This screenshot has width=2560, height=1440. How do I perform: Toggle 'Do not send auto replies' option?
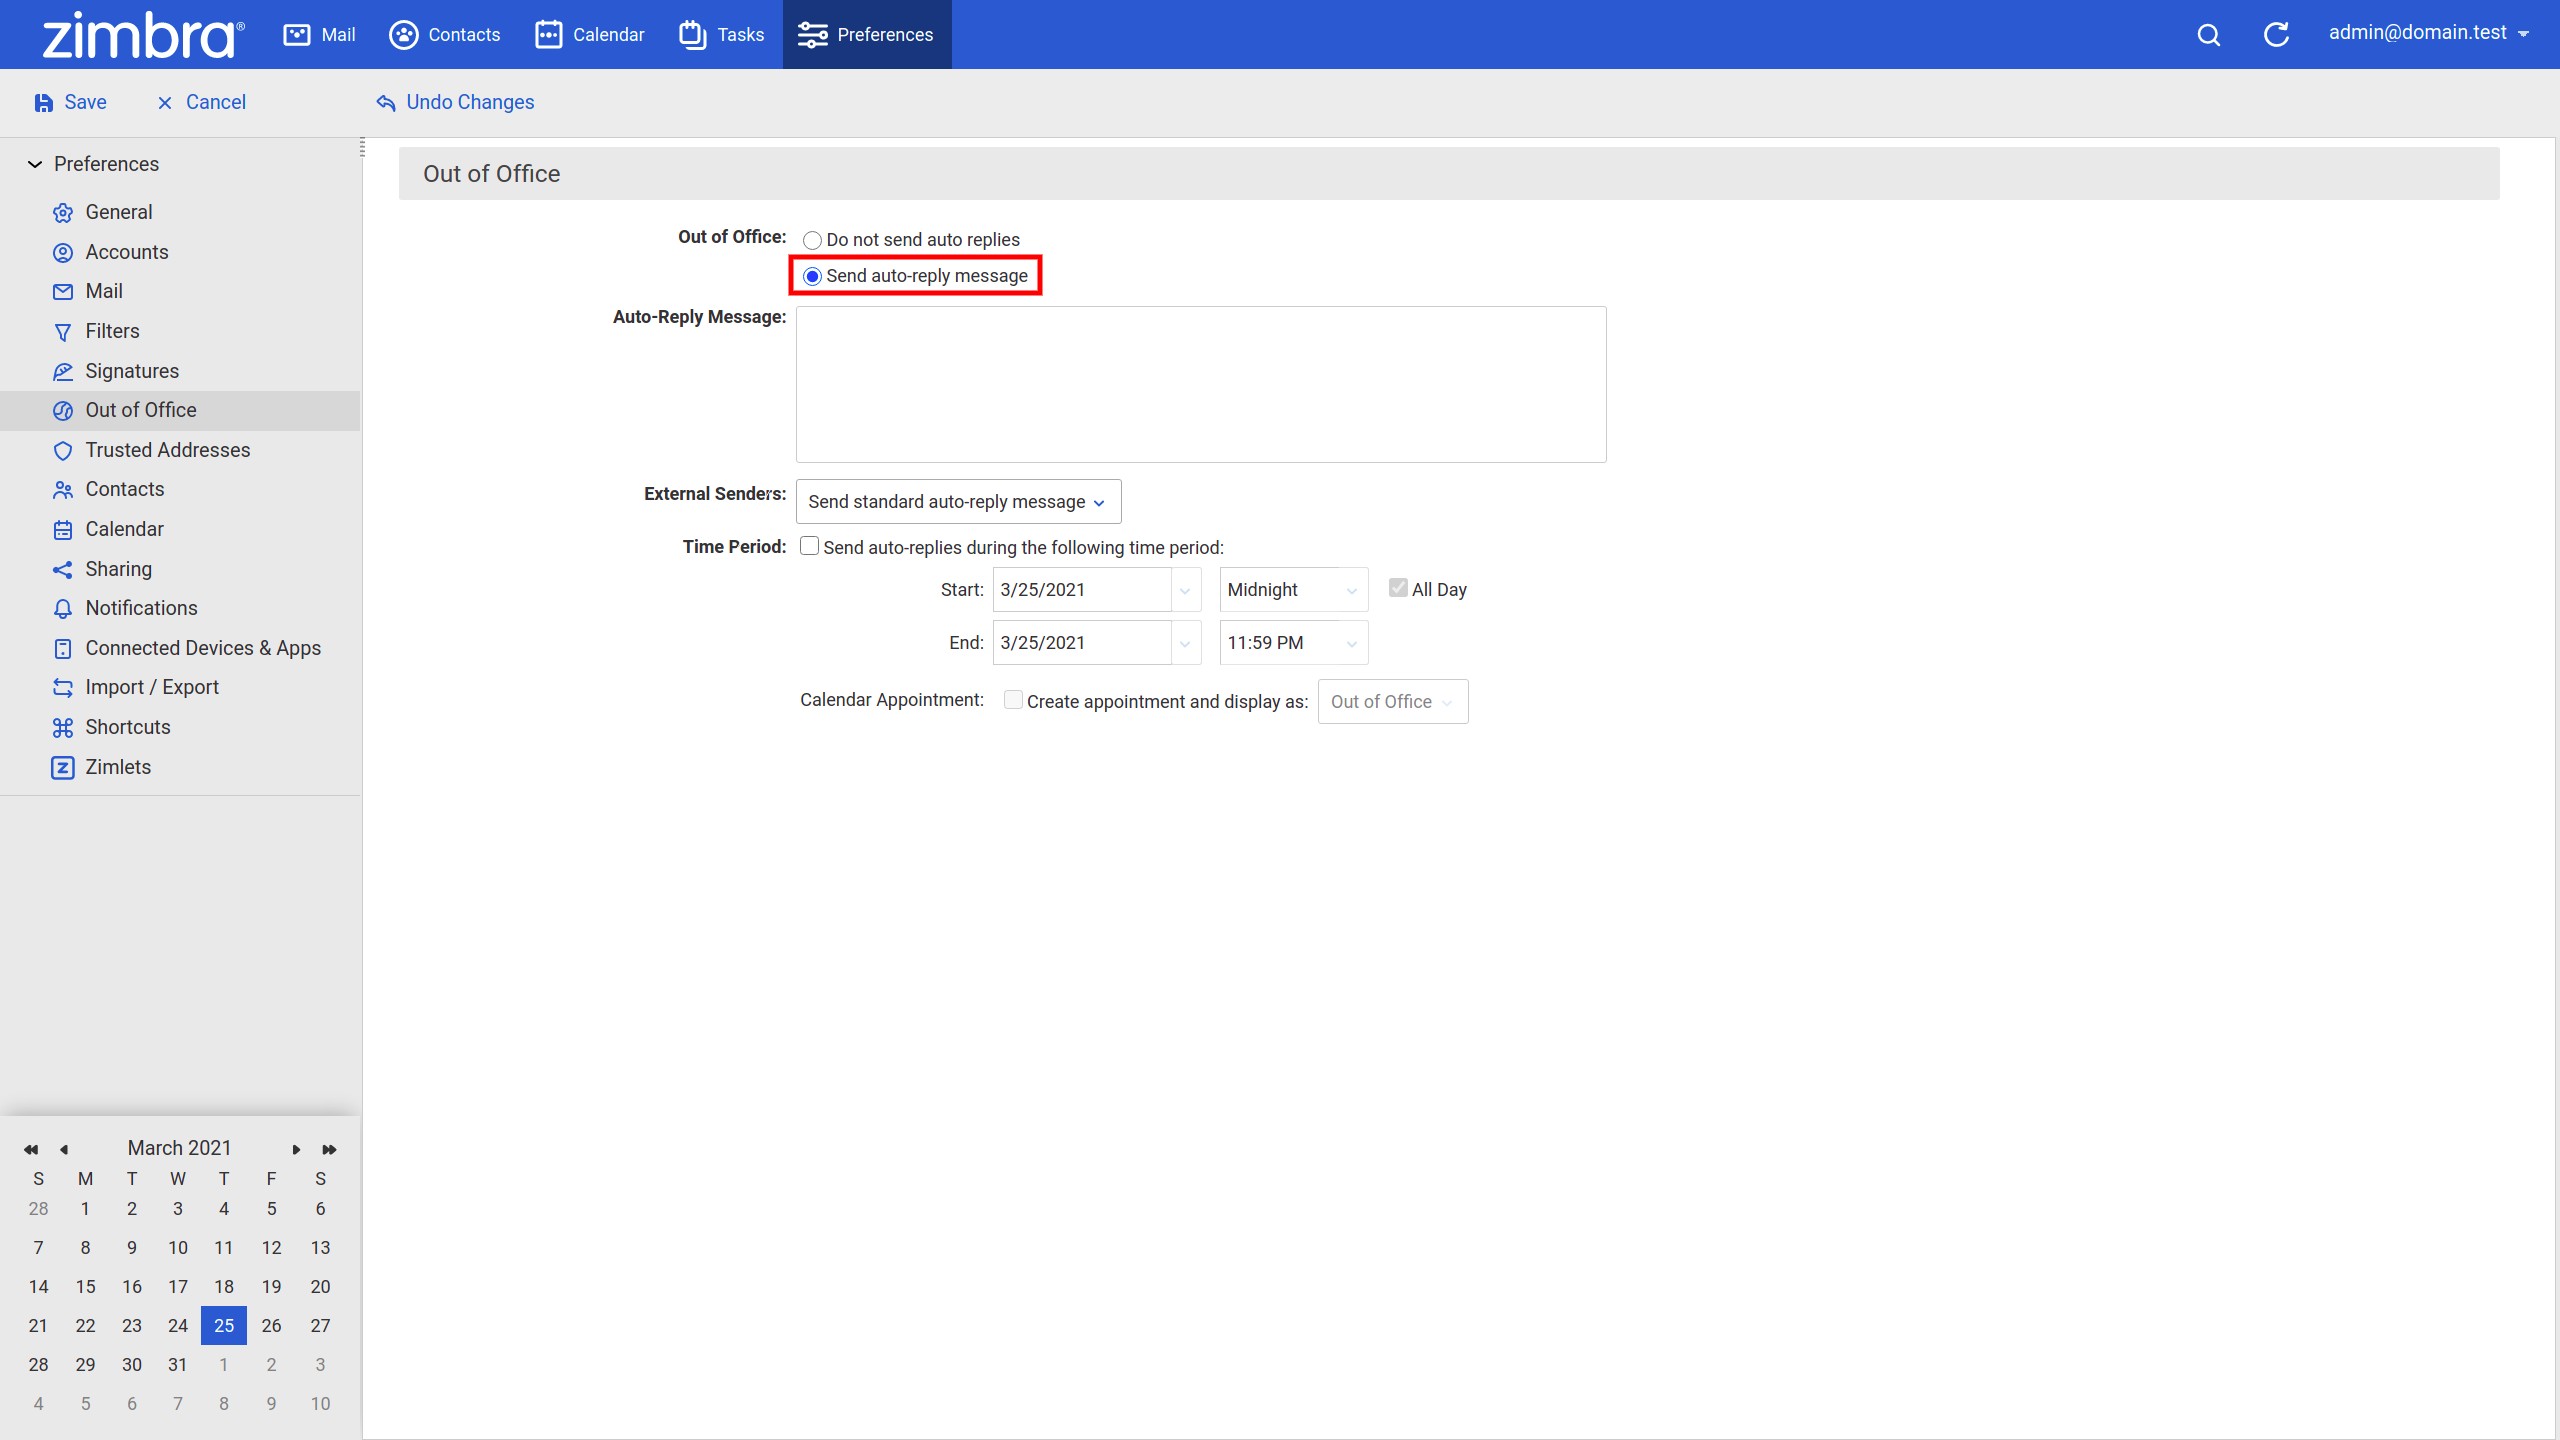pos(812,239)
